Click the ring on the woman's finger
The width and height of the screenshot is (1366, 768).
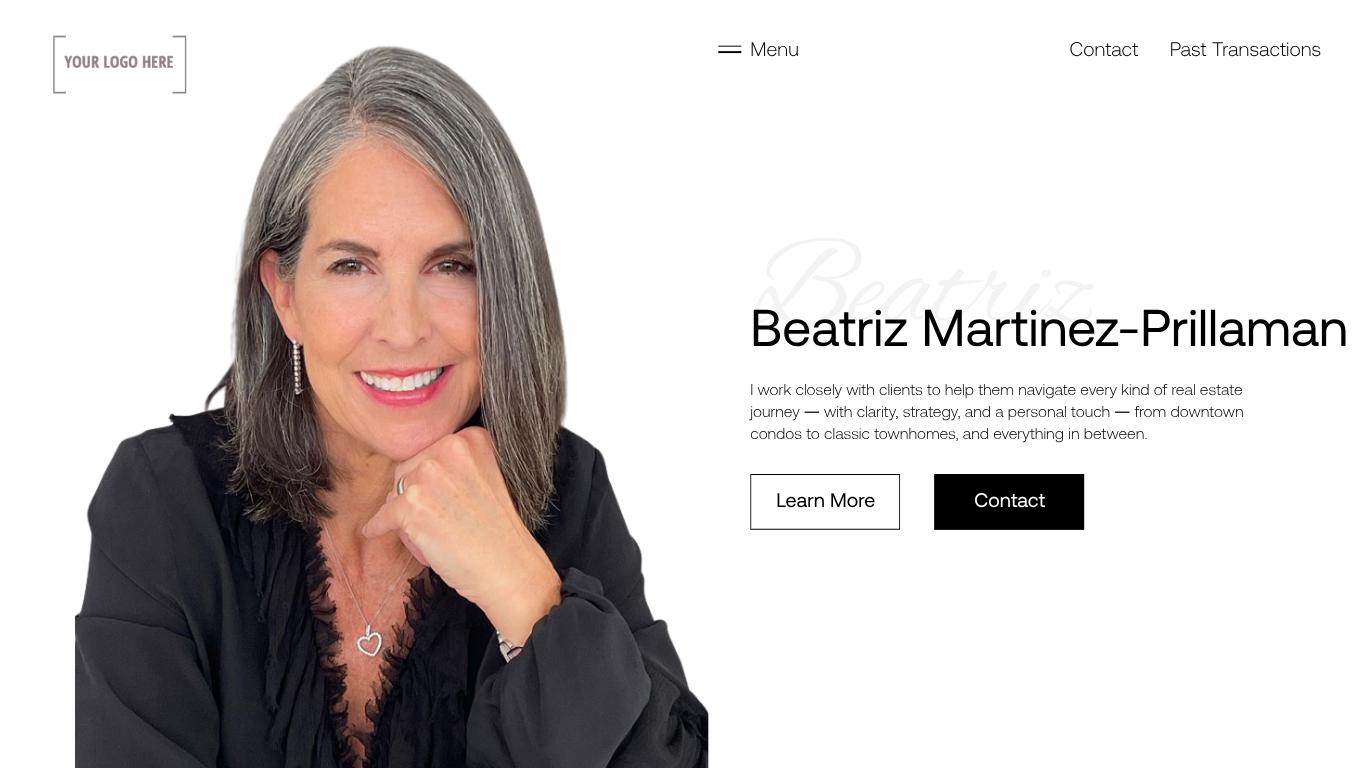coord(402,485)
